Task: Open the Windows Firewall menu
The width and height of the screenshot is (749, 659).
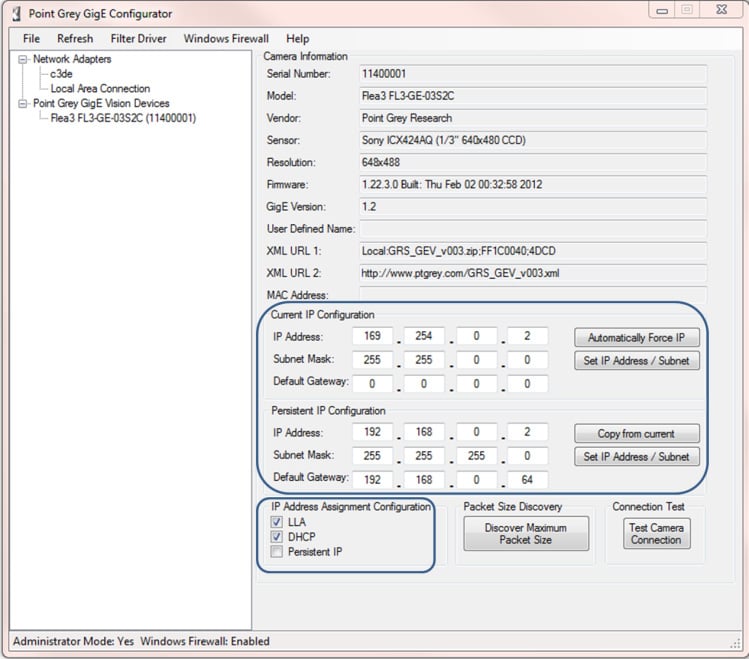Action: click(x=226, y=39)
